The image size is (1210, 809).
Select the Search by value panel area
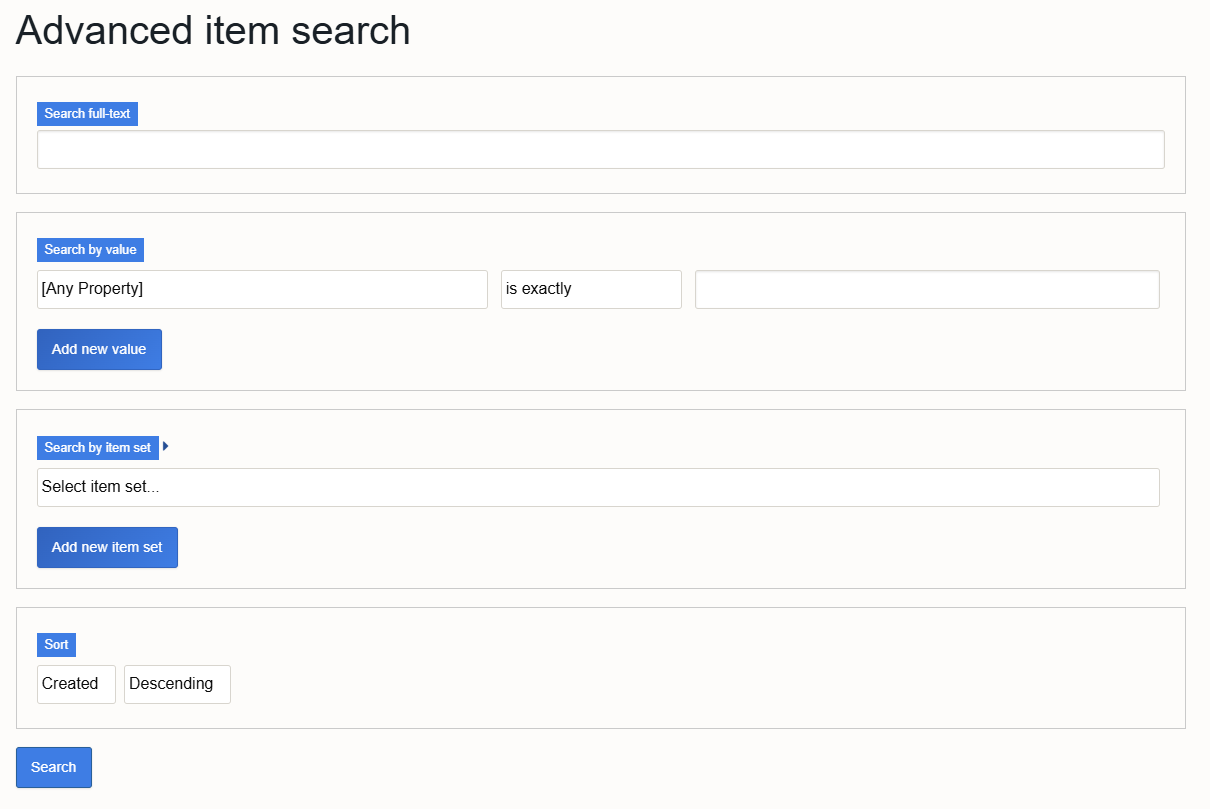tap(600, 300)
